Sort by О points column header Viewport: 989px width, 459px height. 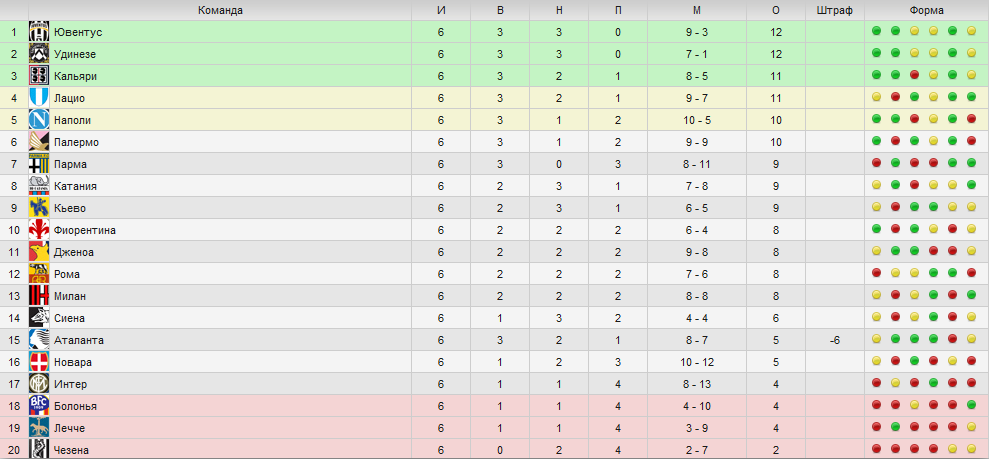pos(776,10)
